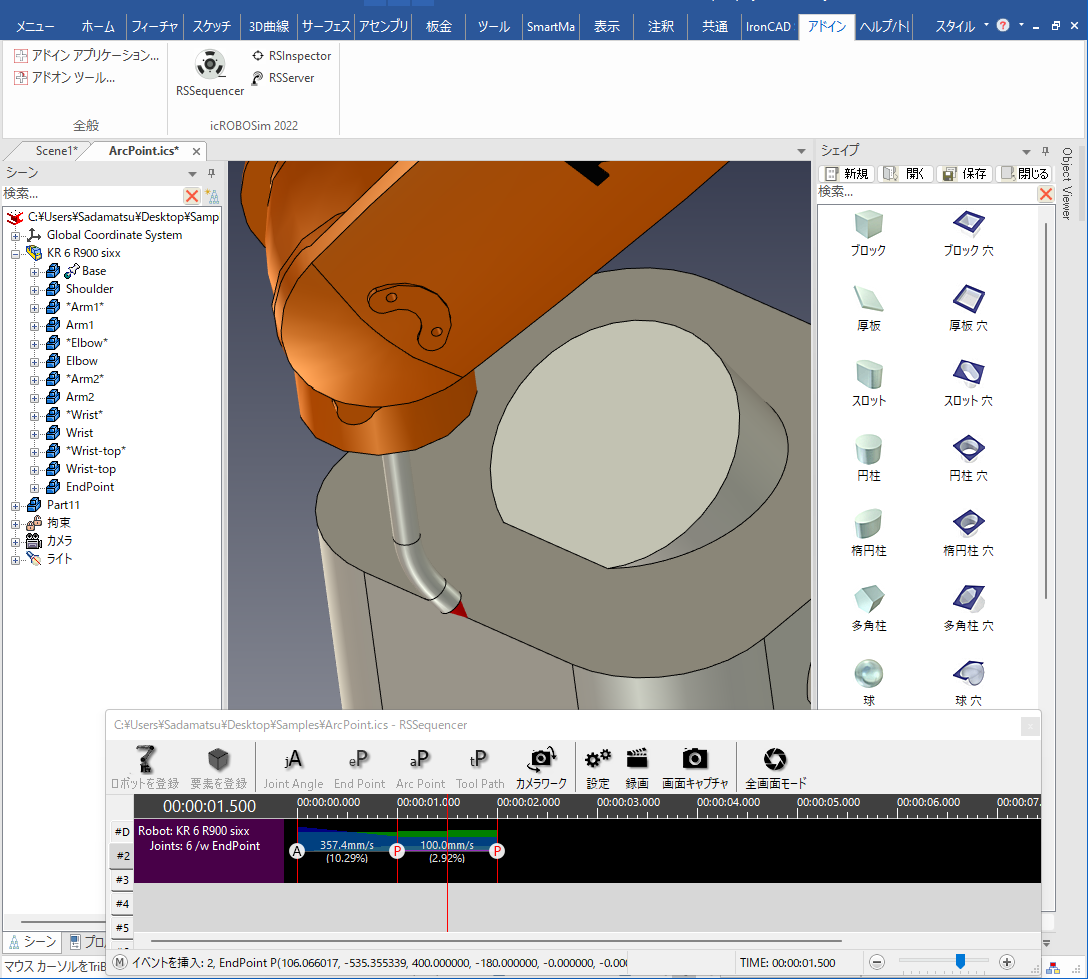Open the RSInspector tool
This screenshot has width=1088, height=979.
tap(291, 56)
